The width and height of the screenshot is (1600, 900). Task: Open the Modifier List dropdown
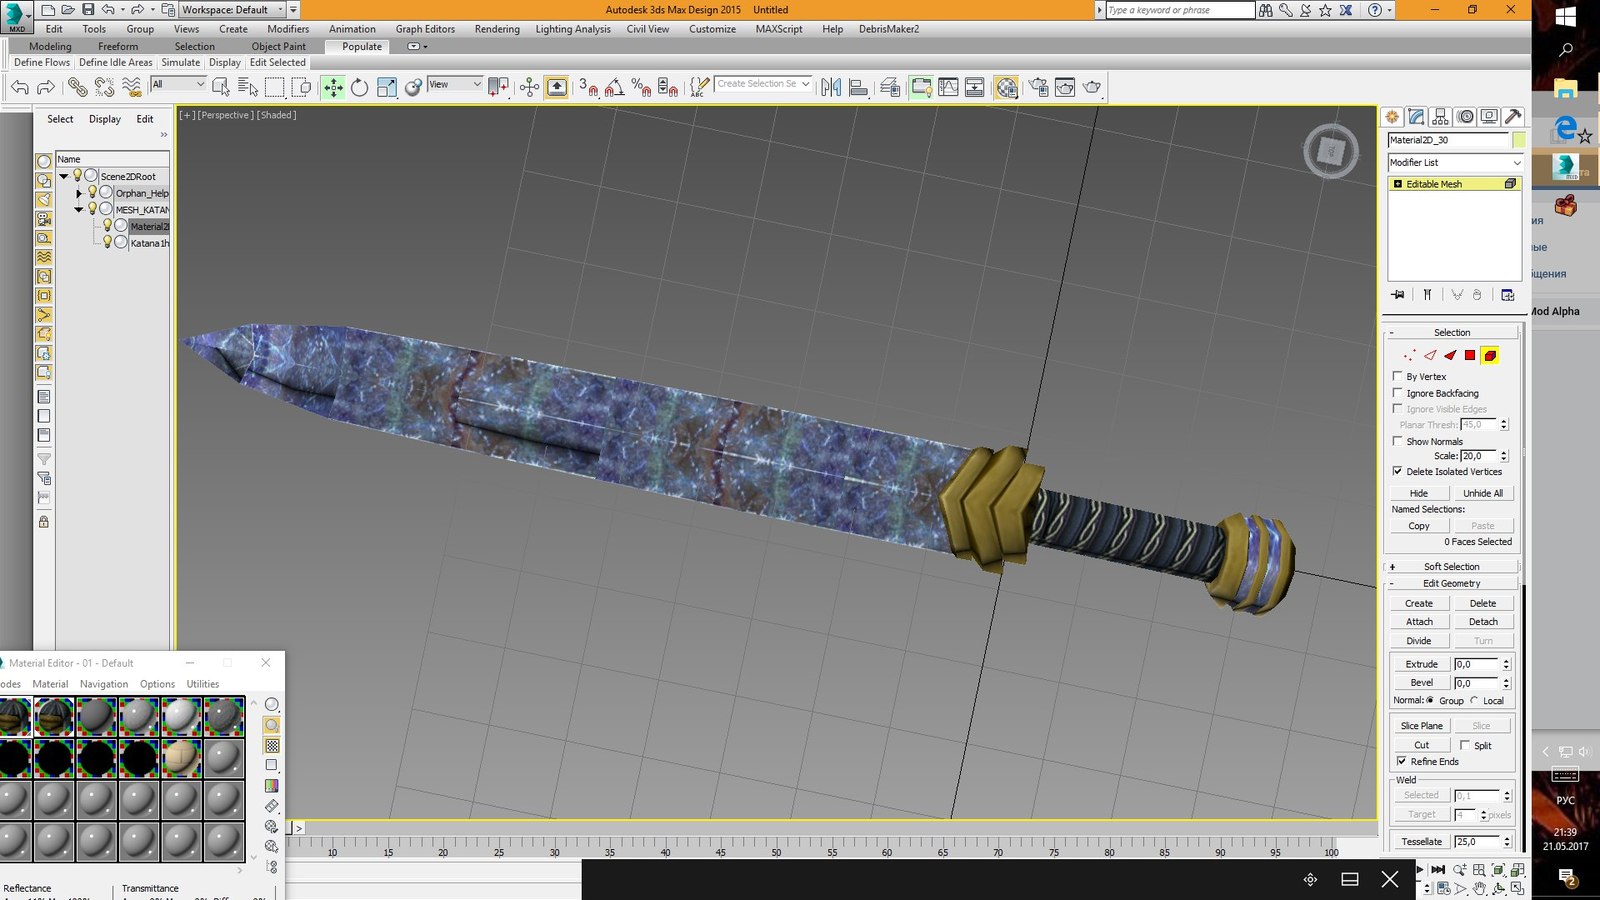coord(1455,162)
